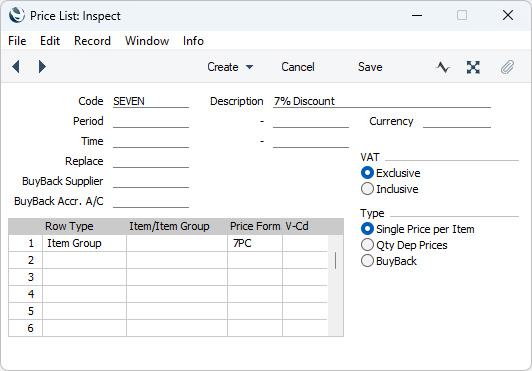Go to next record arrow
The image size is (532, 371).
pyautogui.click(x=42, y=67)
